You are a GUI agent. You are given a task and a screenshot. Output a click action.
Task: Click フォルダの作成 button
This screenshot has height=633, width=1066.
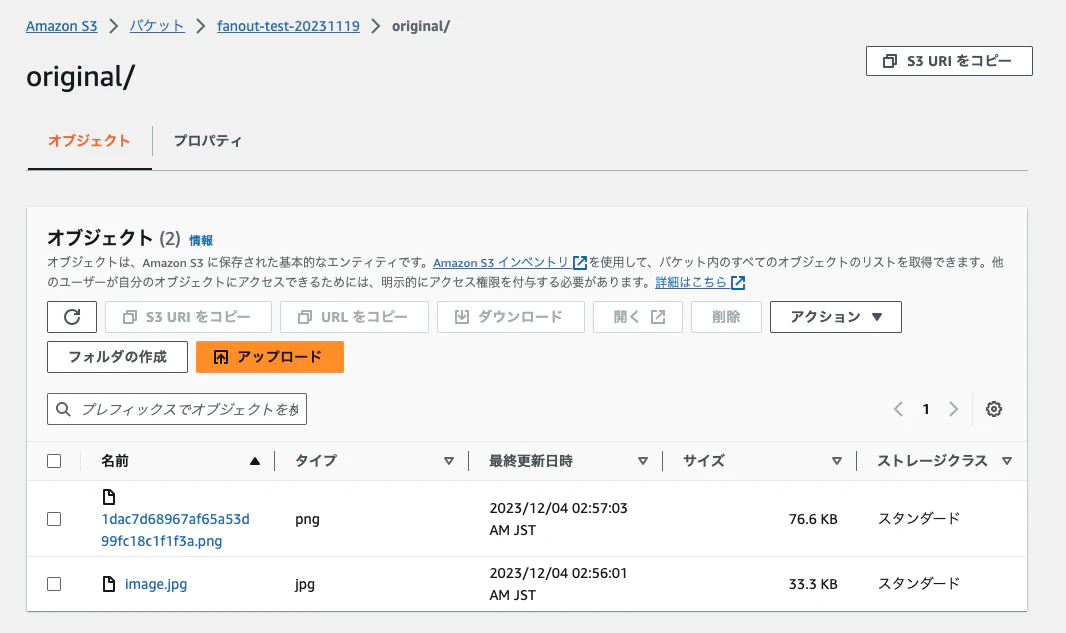point(118,357)
